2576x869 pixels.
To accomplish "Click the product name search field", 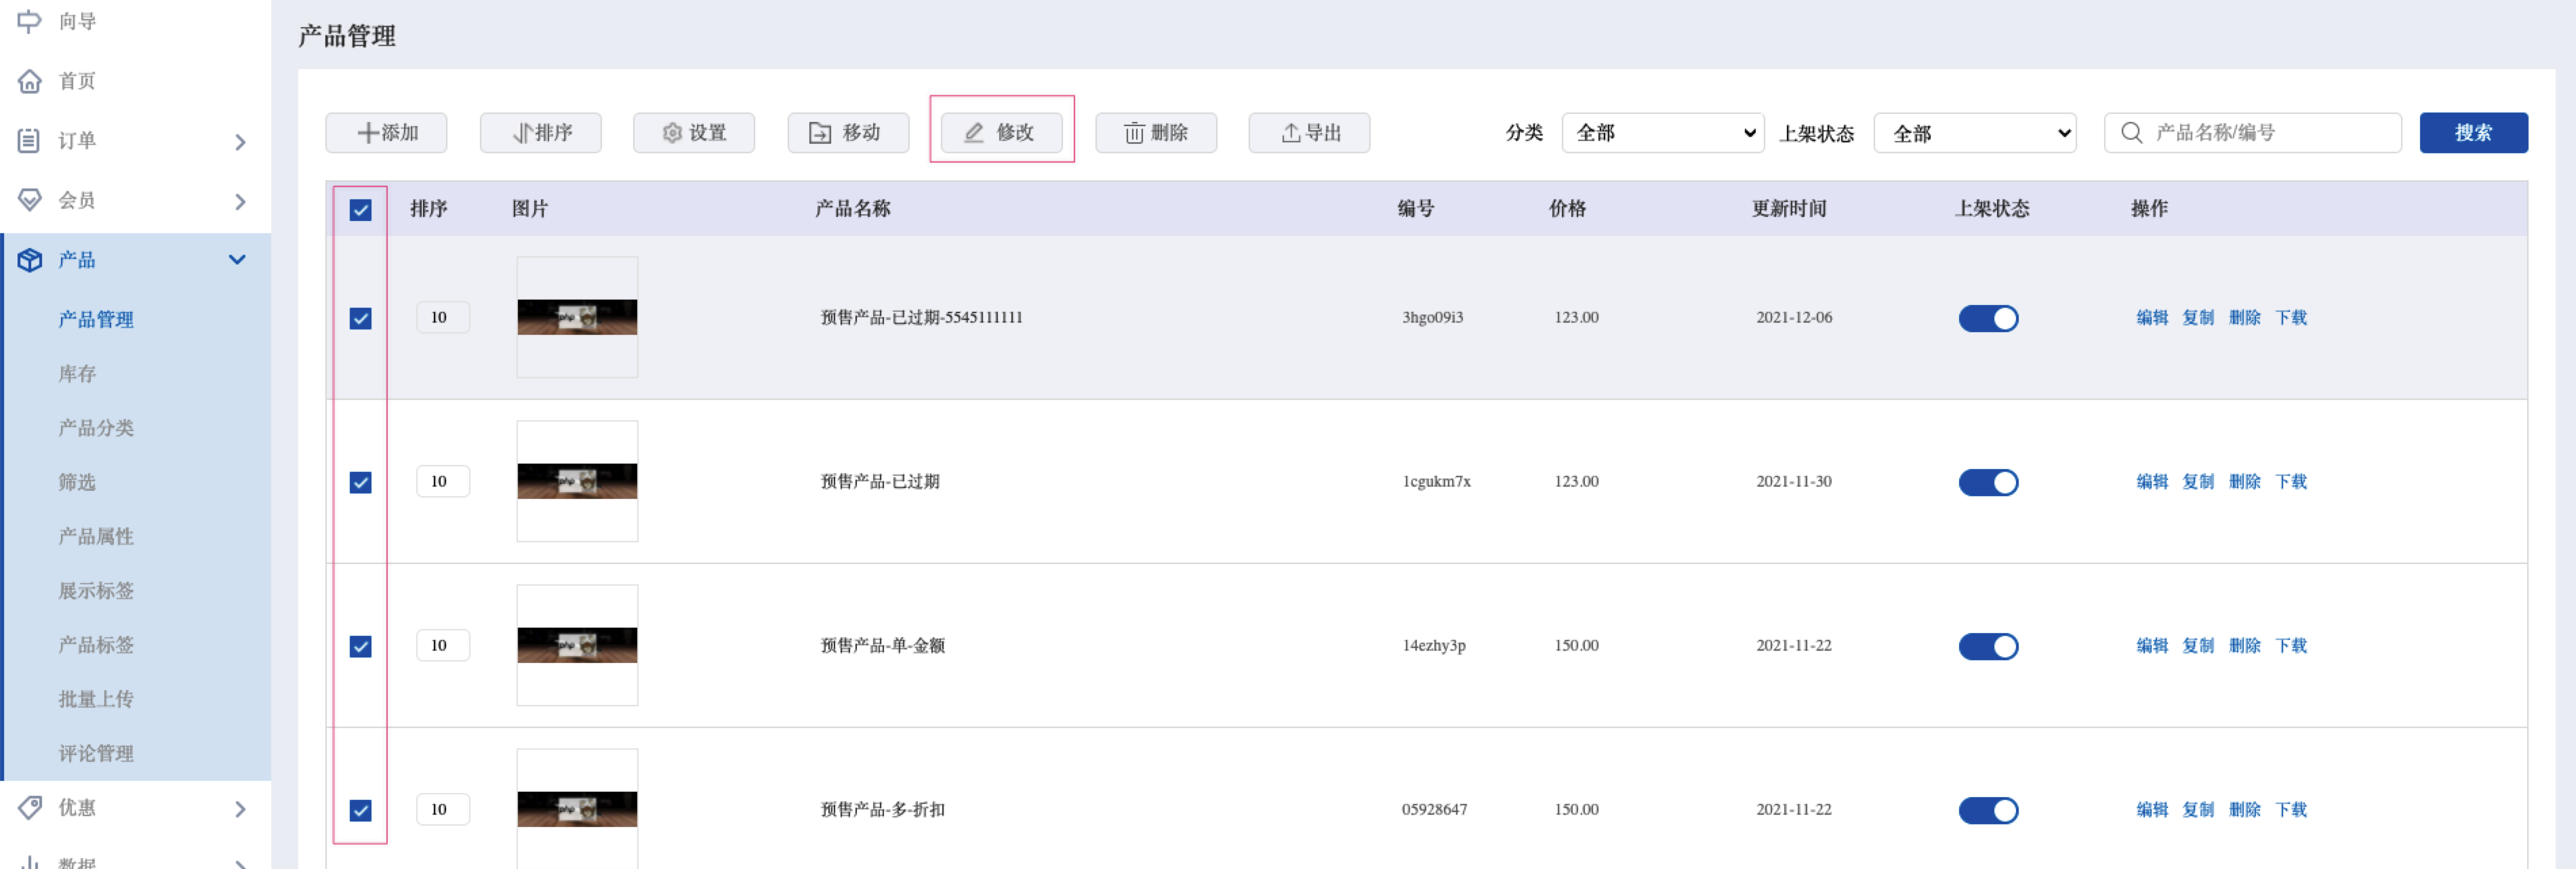I will 2252,133.
